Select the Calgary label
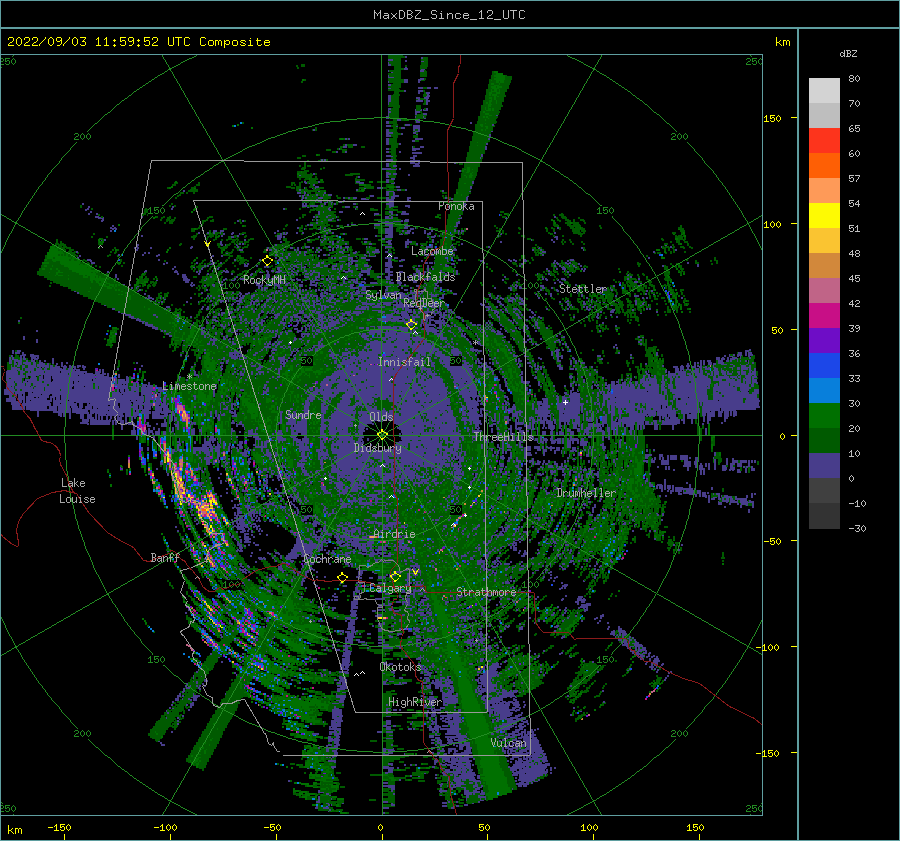 tap(390, 588)
